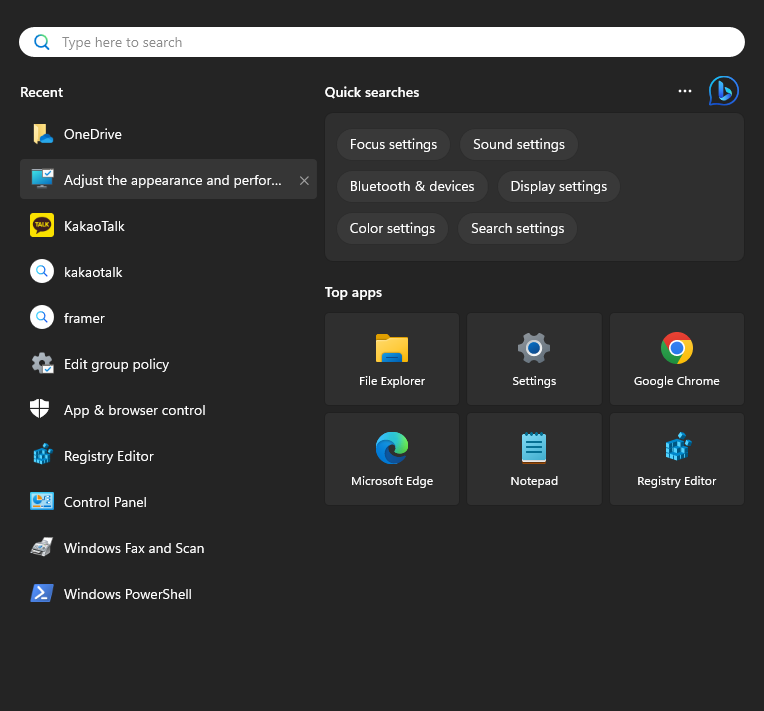Screen dimensions: 764x711
Task: Click the Microsoft Edge label in Top apps
Action: pos(392,481)
